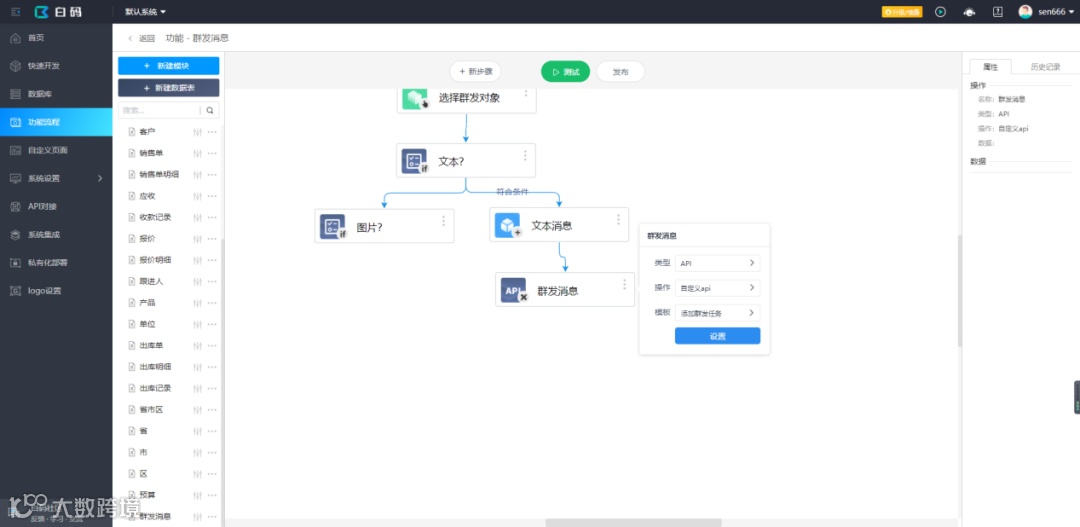Open field settings icon for 跟进人
Screen dimensions: 1080x527
(198, 281)
